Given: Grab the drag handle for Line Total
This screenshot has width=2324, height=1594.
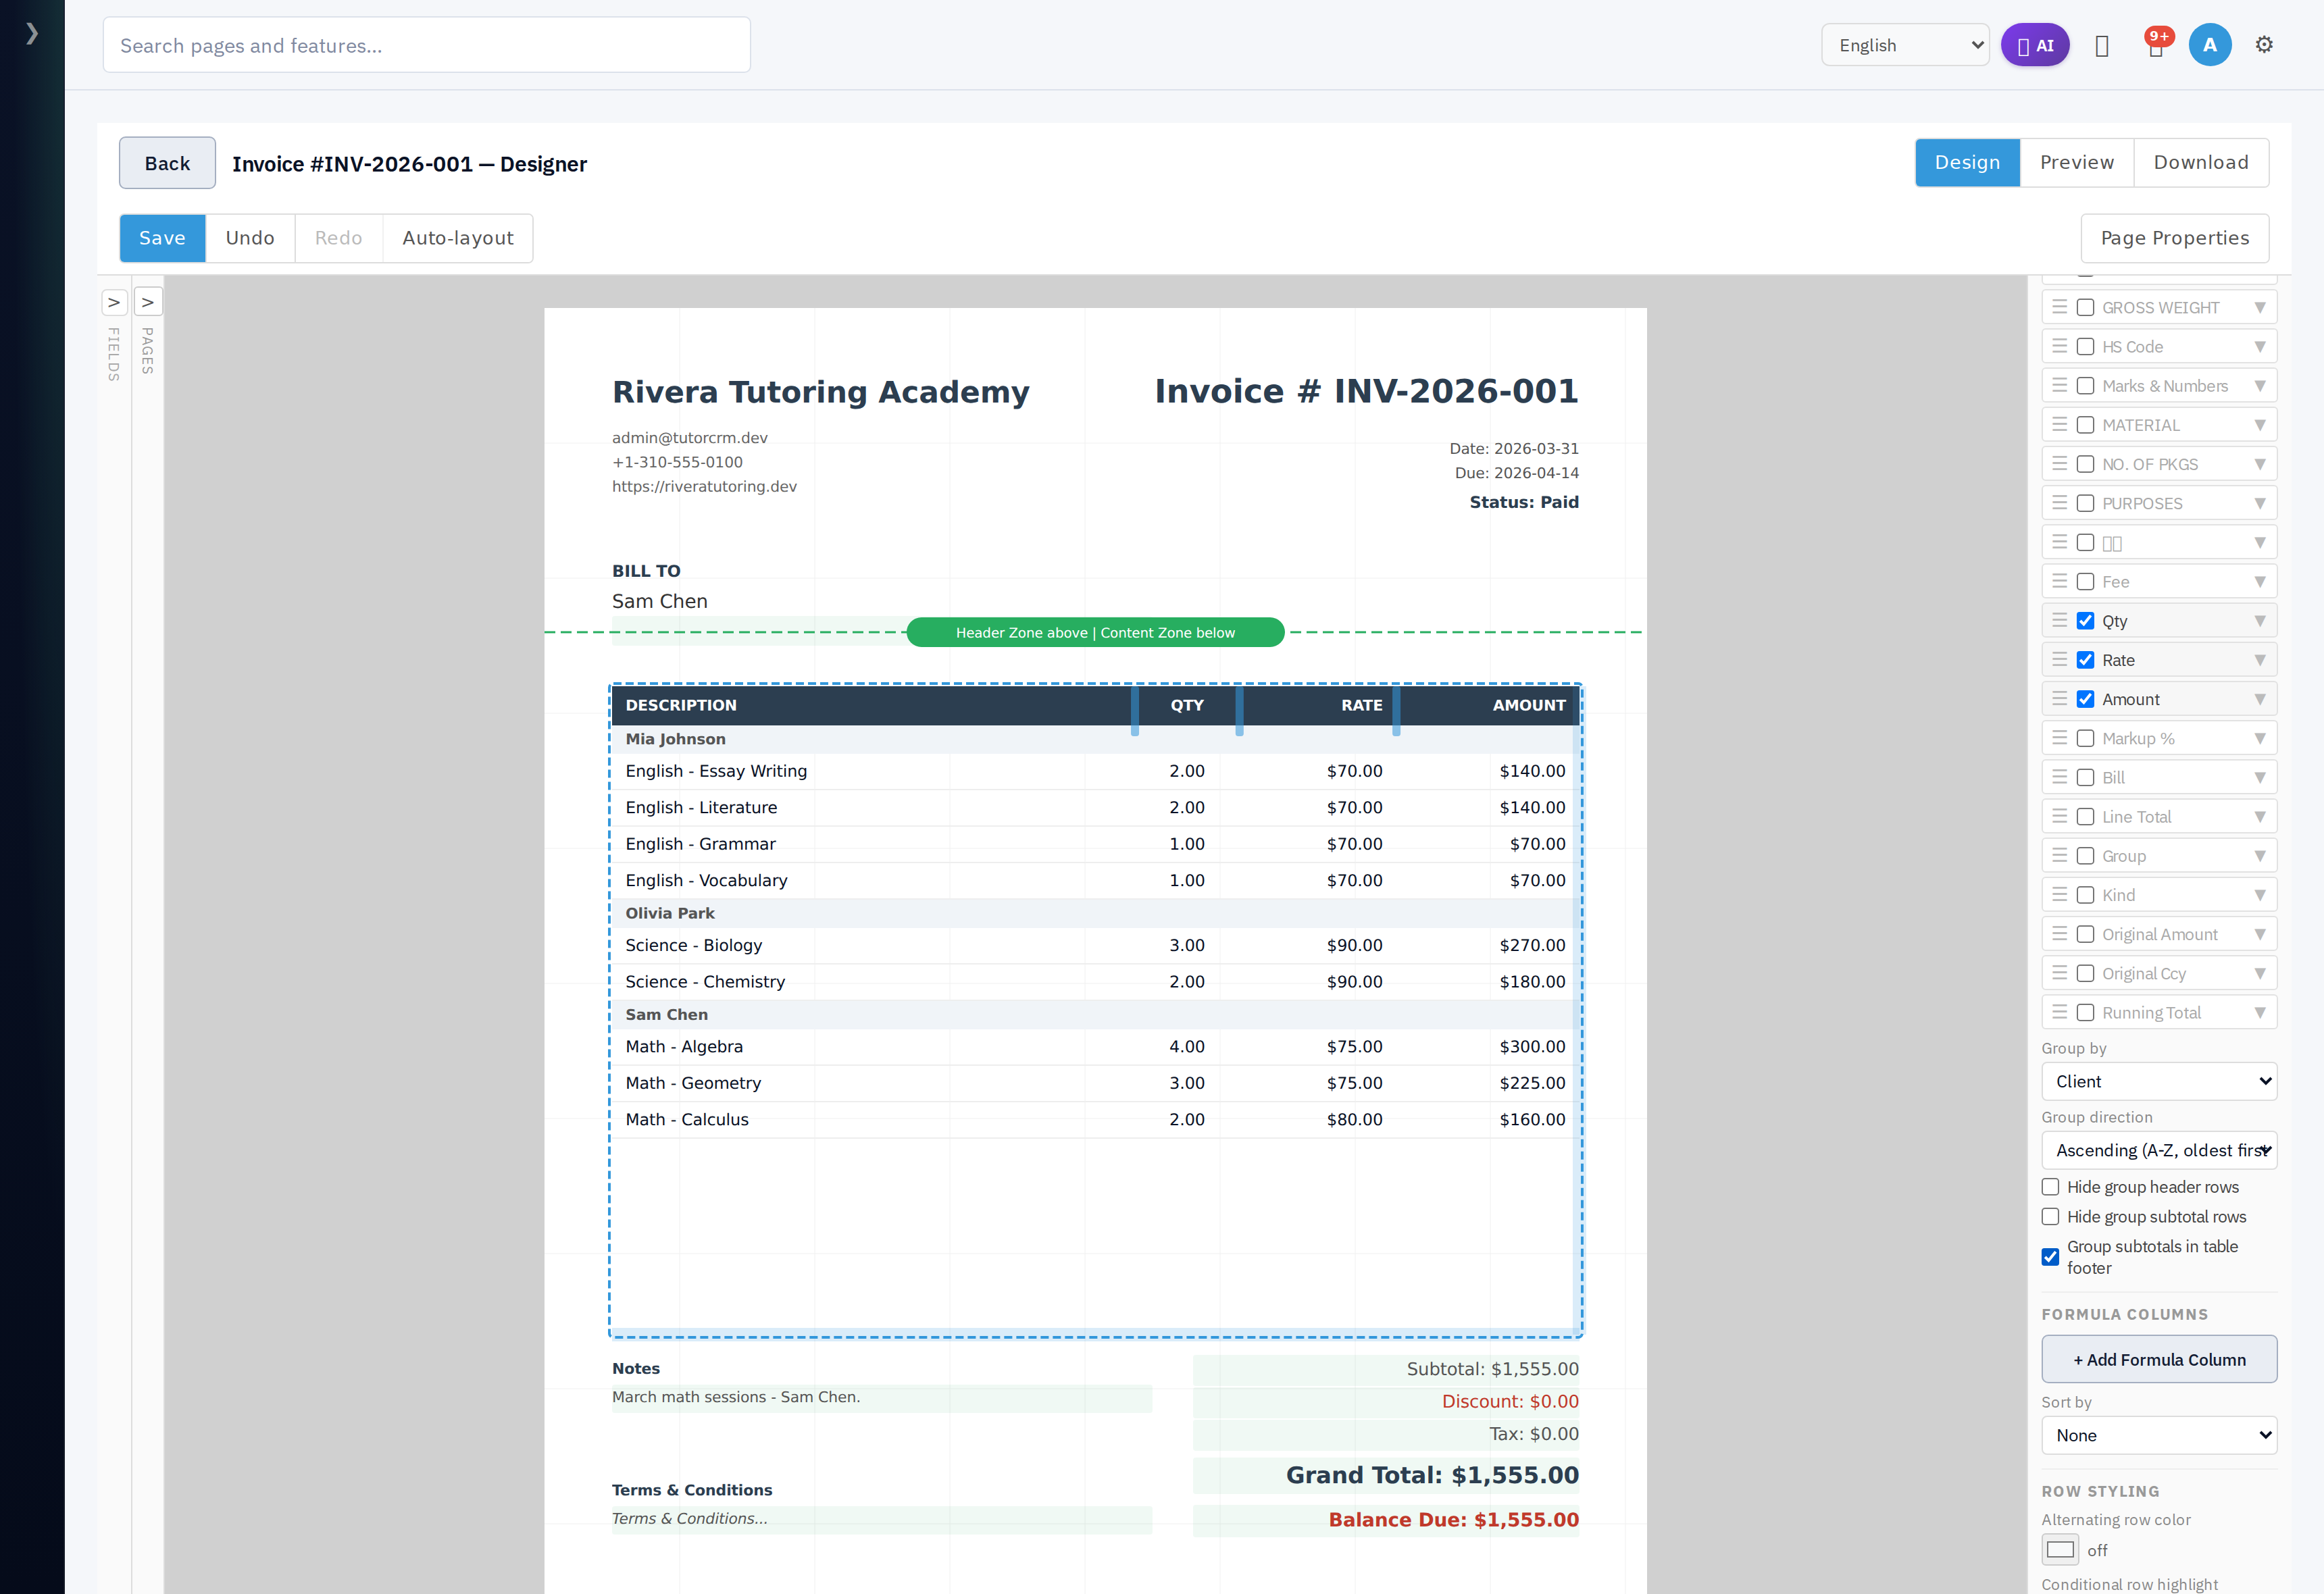Looking at the screenshot, I should coord(2060,816).
